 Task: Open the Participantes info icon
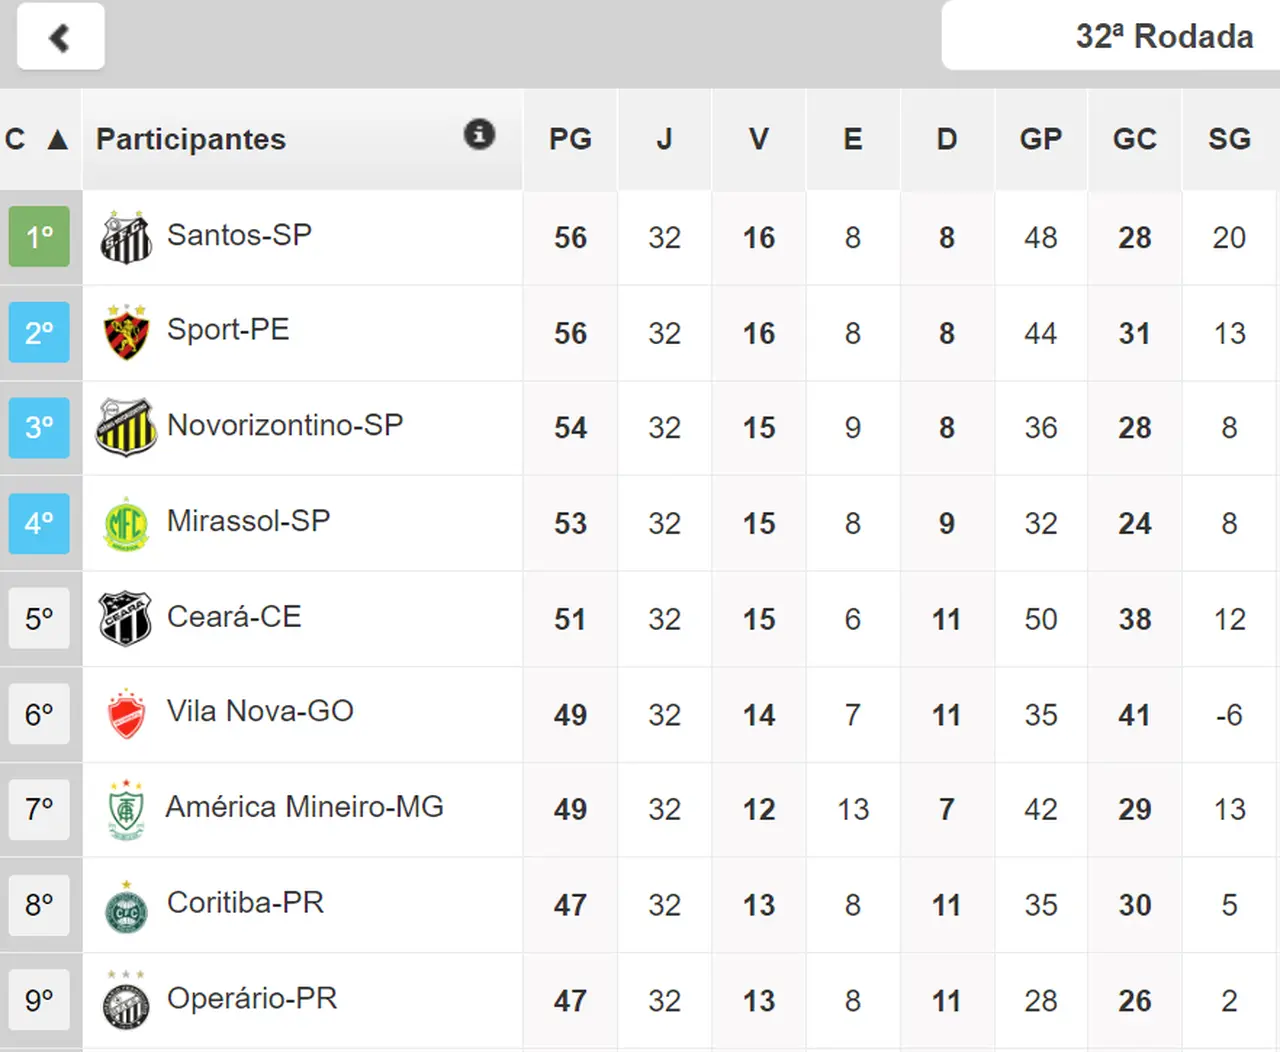click(x=479, y=134)
